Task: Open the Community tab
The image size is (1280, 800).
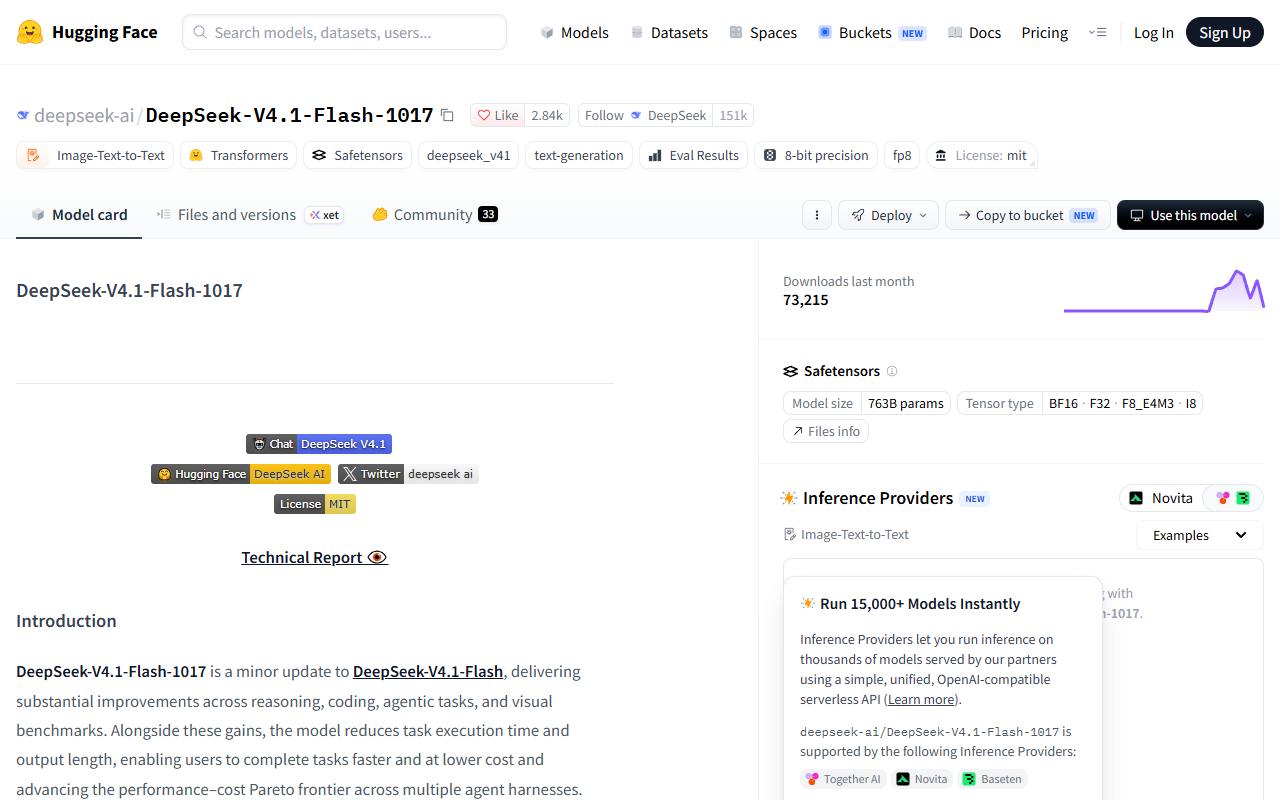Action: pyautogui.click(x=435, y=215)
